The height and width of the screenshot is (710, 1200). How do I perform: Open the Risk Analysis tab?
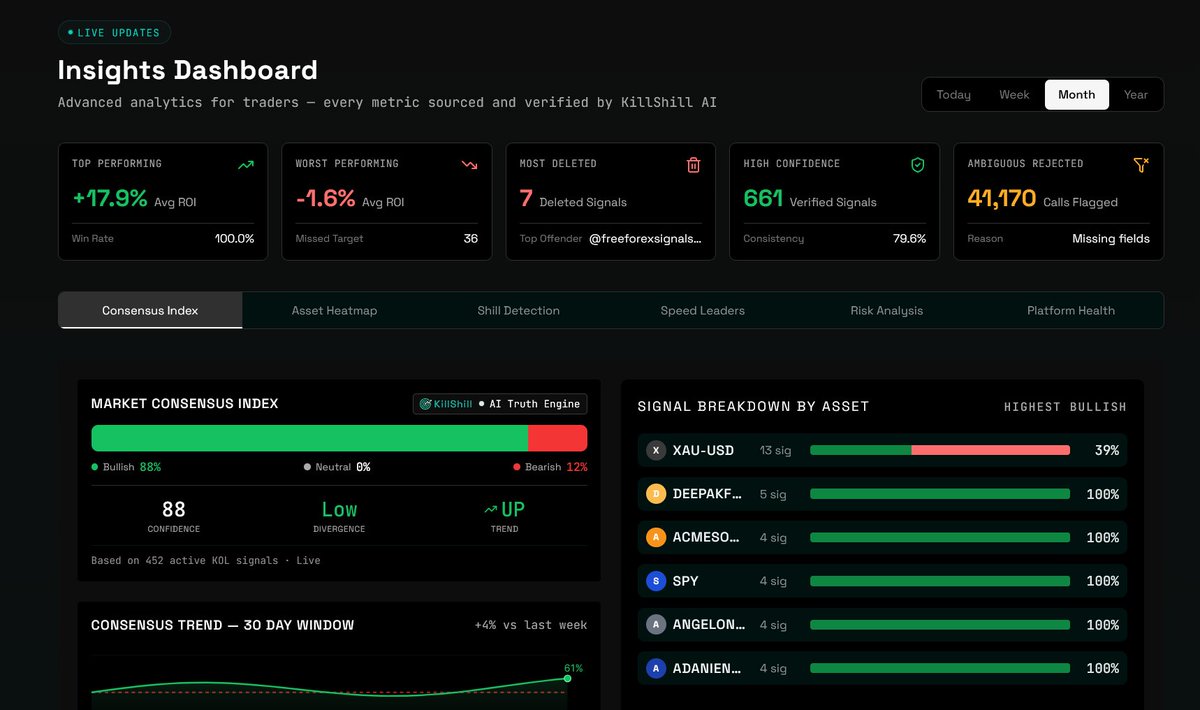point(887,310)
